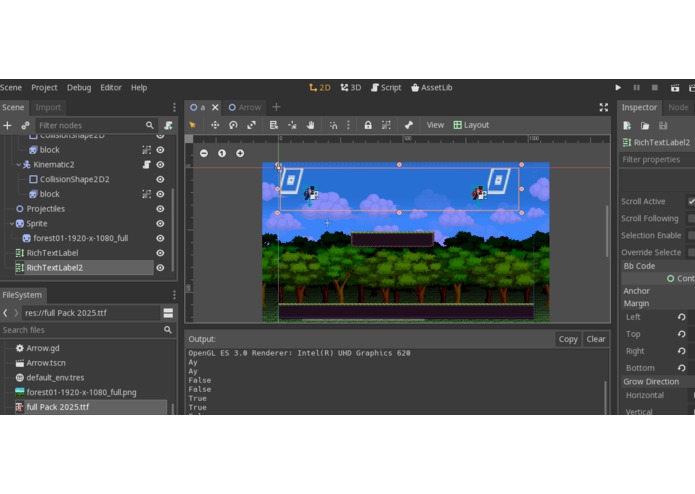Hide forest01-1920-x-1080_full node
The height and width of the screenshot is (494, 695).
160,238
